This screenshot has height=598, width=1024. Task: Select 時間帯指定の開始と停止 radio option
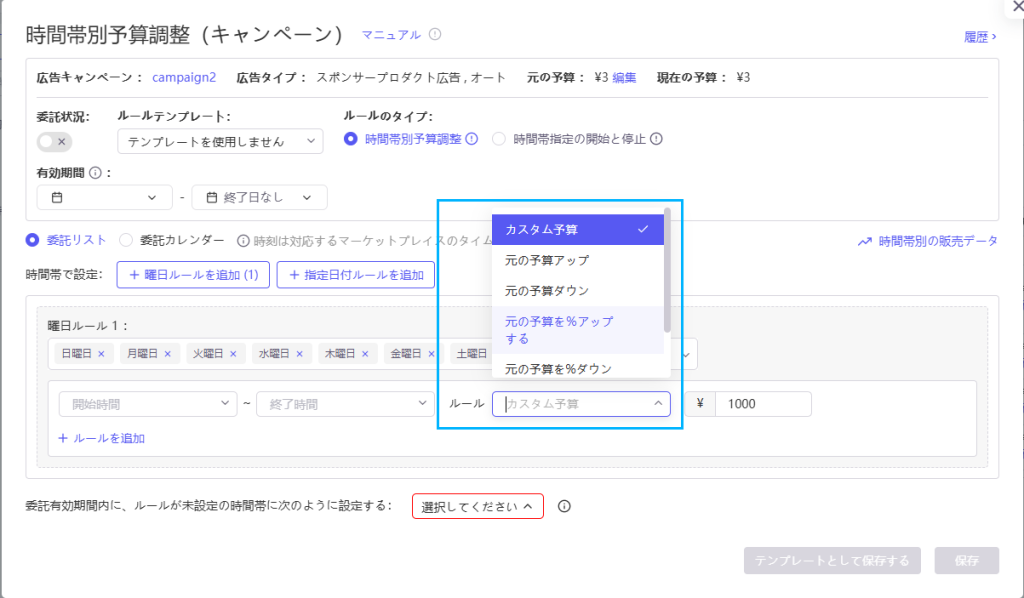pyautogui.click(x=499, y=139)
